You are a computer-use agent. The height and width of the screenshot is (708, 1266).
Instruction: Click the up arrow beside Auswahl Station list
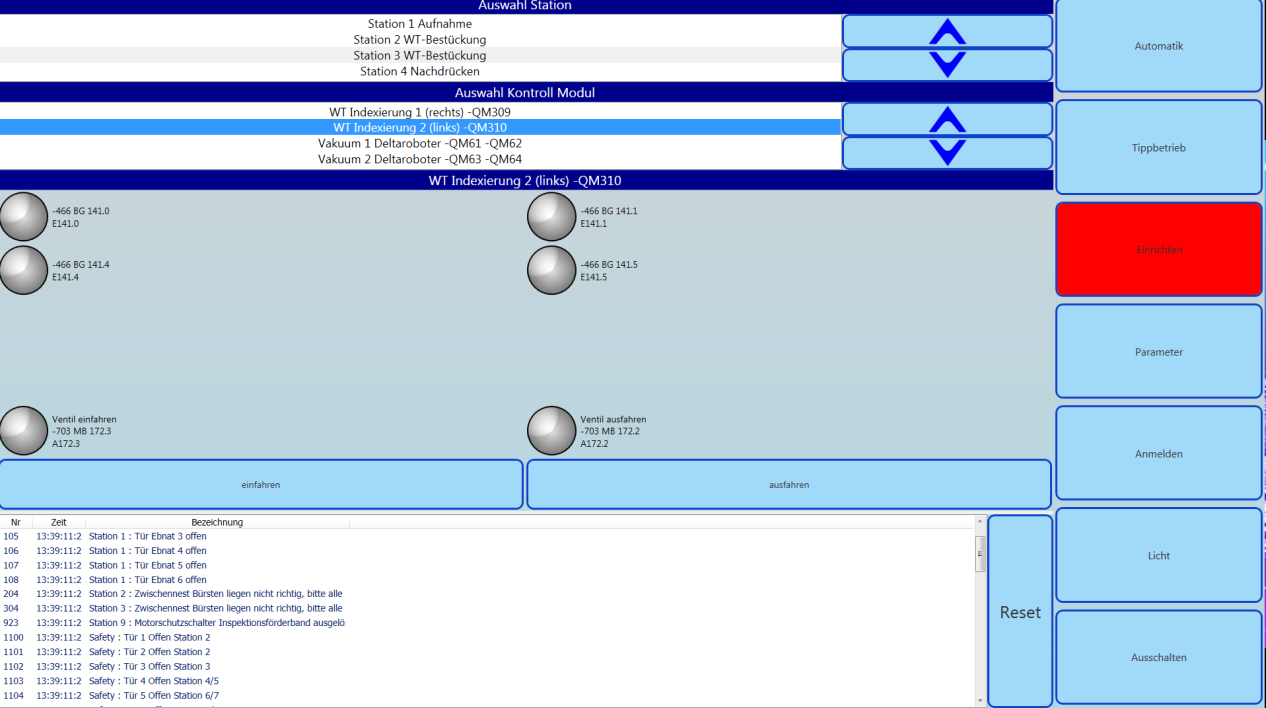(947, 31)
